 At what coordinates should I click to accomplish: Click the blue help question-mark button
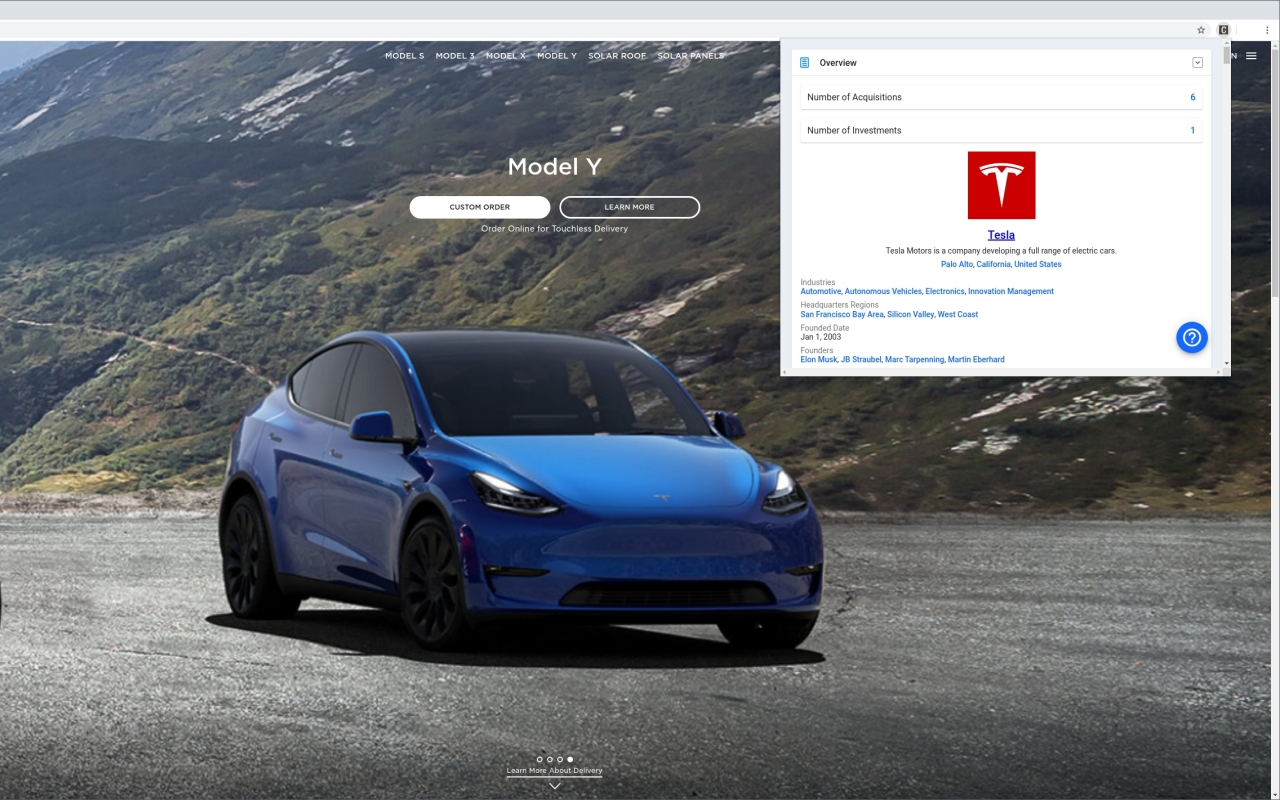(x=1192, y=337)
